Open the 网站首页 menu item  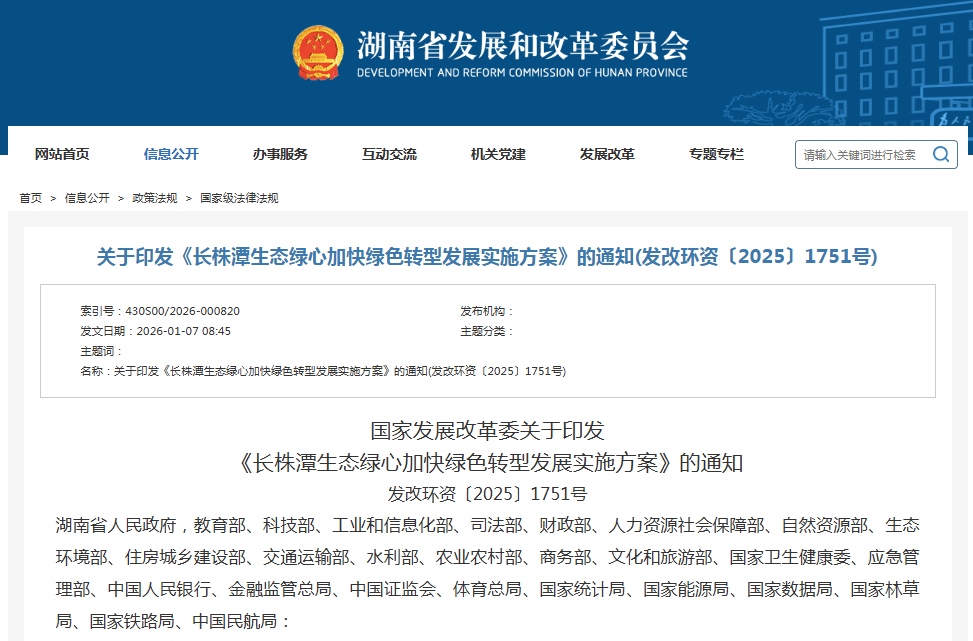(62, 154)
